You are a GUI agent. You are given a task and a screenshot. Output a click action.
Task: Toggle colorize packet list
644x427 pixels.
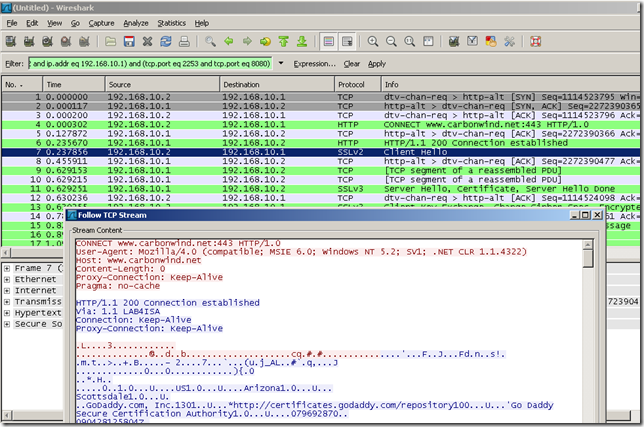pos(329,41)
